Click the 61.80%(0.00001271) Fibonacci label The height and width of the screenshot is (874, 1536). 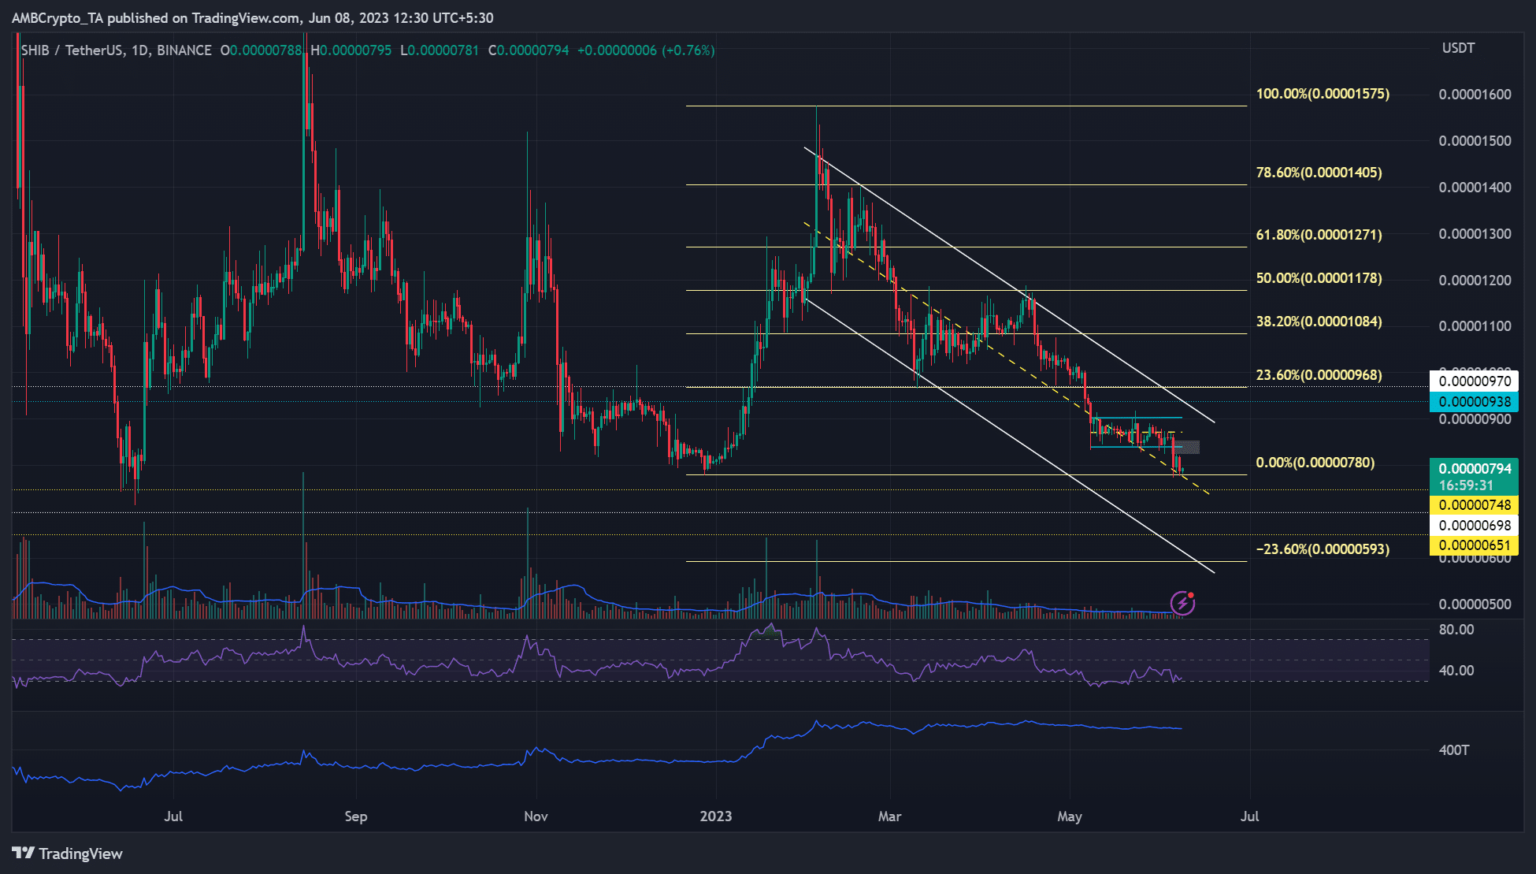click(1318, 235)
